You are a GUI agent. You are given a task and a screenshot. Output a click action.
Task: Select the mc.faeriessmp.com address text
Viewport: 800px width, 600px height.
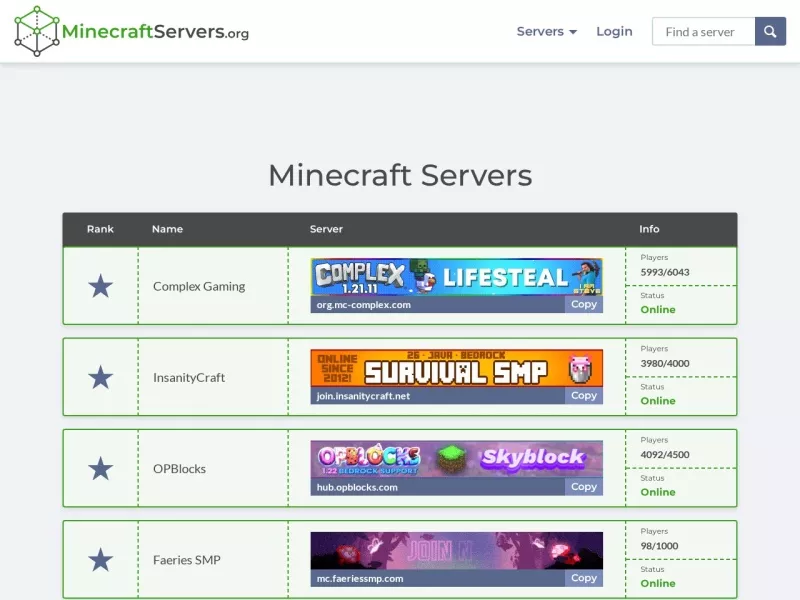(x=360, y=579)
